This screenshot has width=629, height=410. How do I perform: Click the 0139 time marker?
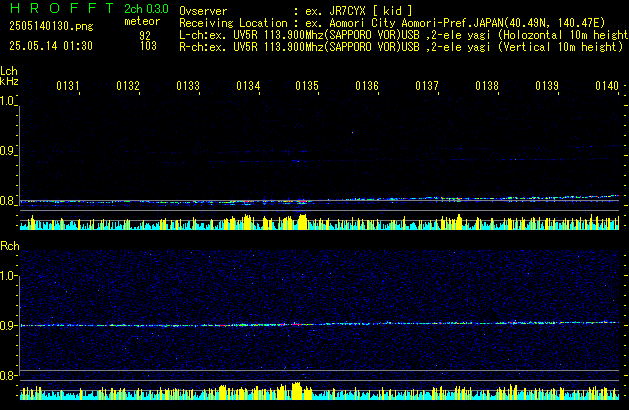pos(547,86)
